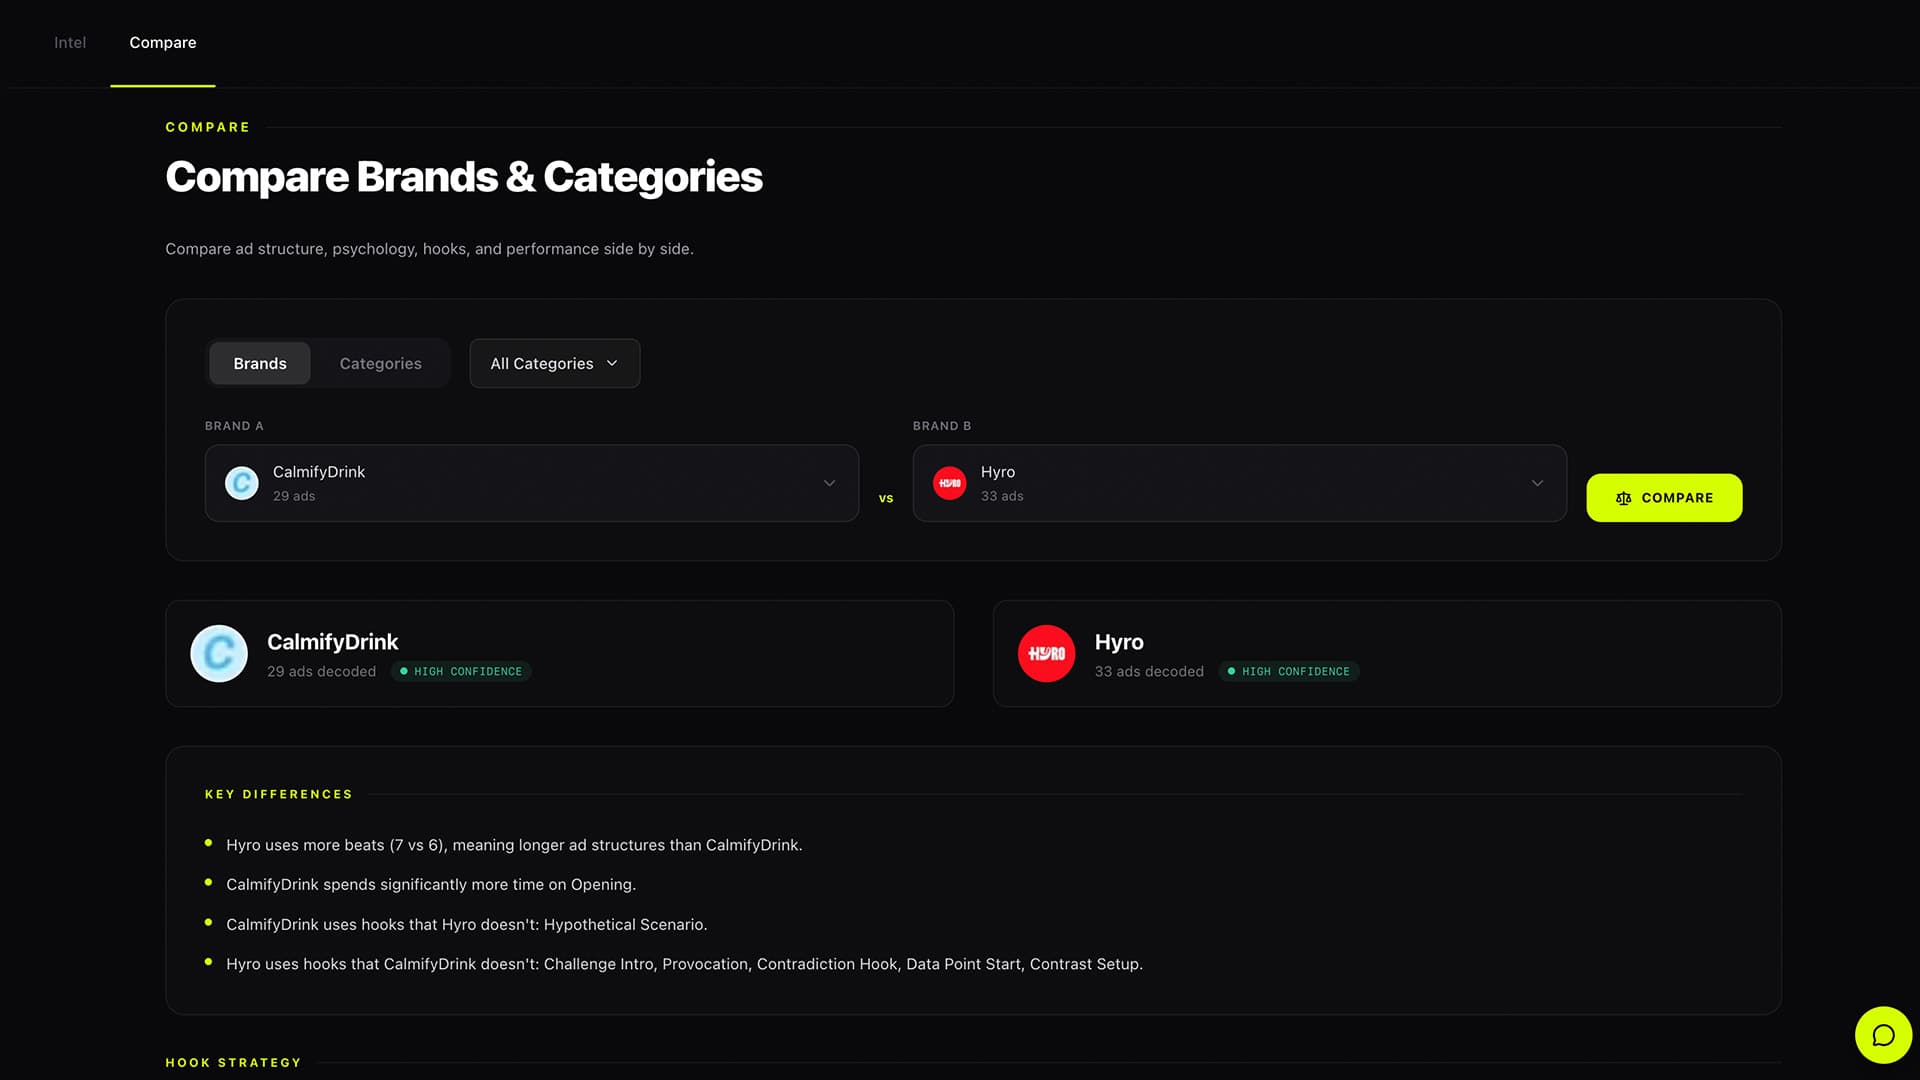Click the HOOK STRATEGY section heading
This screenshot has width=1920, height=1080.
coord(233,1063)
